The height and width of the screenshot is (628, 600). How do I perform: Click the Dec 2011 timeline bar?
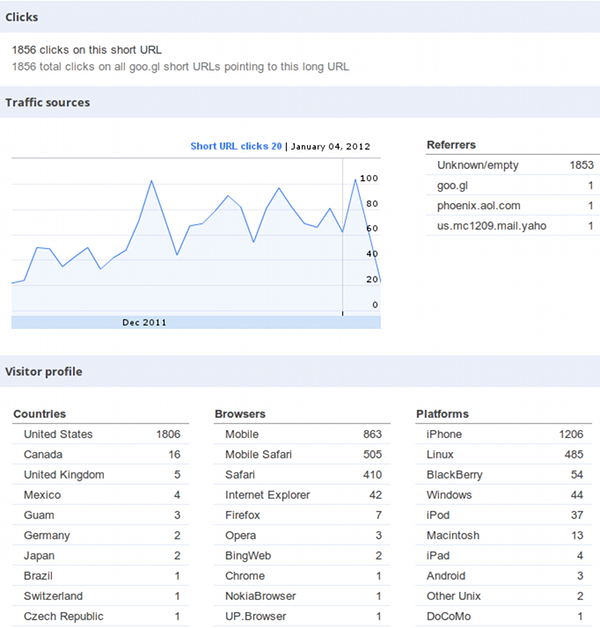point(196,322)
